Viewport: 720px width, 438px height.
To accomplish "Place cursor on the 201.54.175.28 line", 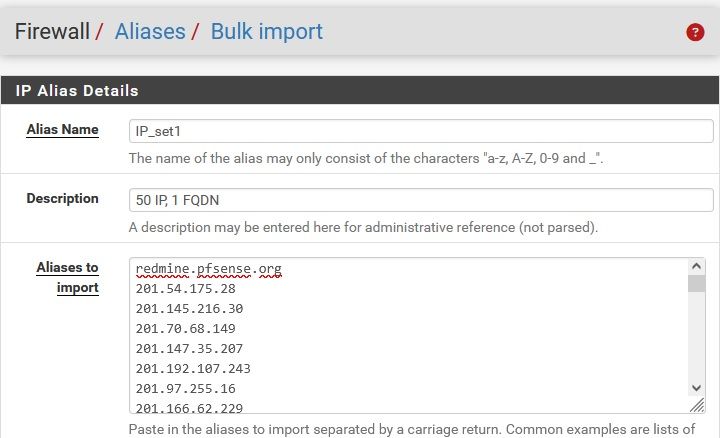I will pos(186,289).
